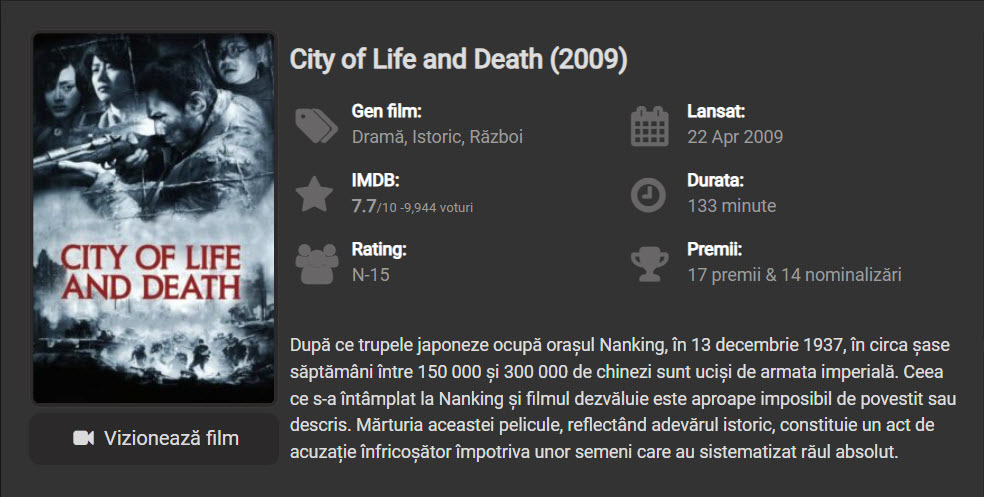Click the Rating people group icon
This screenshot has height=497, width=984.
tap(316, 263)
